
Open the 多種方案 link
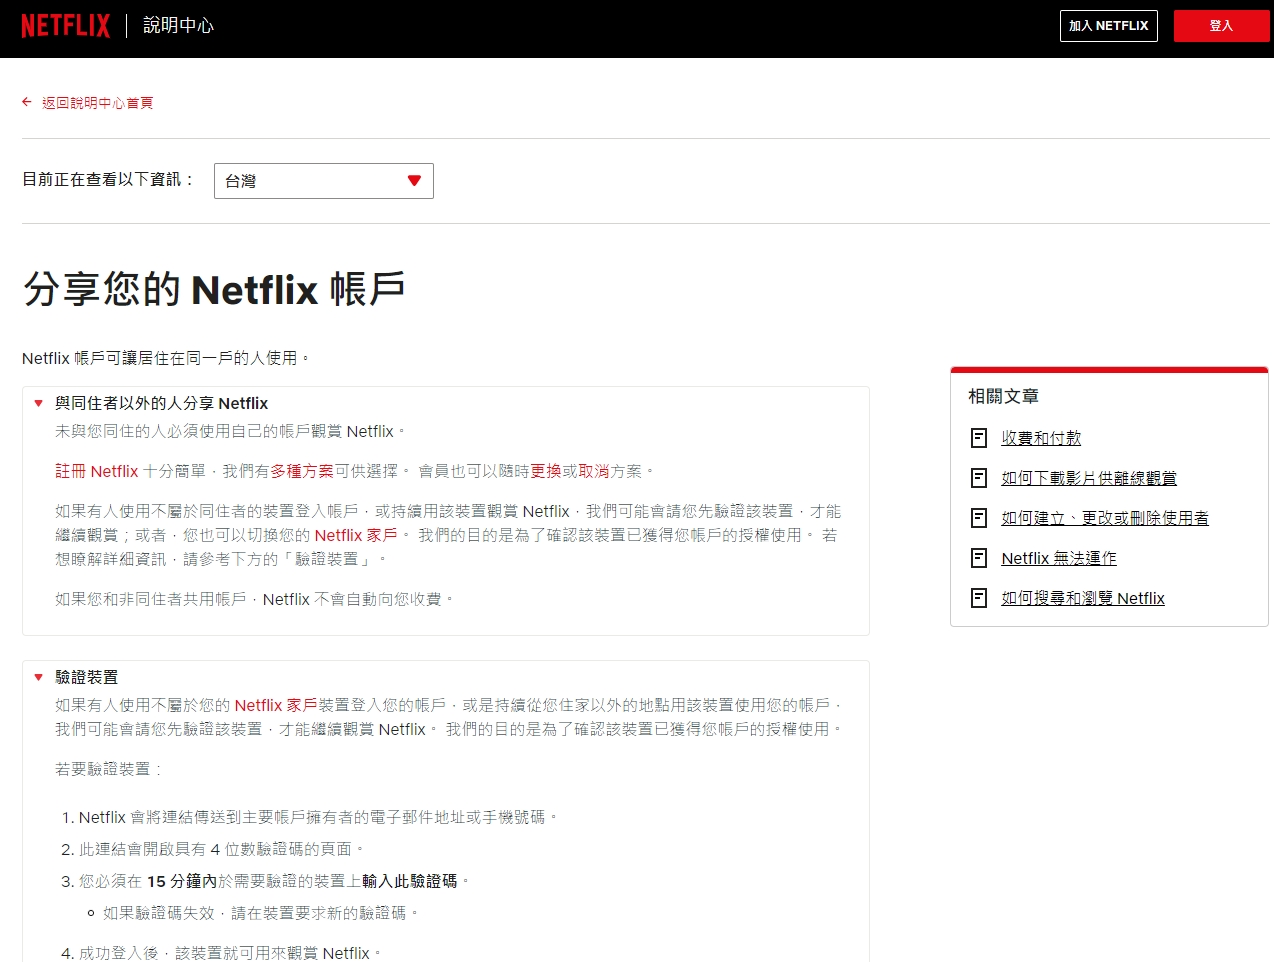click(302, 471)
